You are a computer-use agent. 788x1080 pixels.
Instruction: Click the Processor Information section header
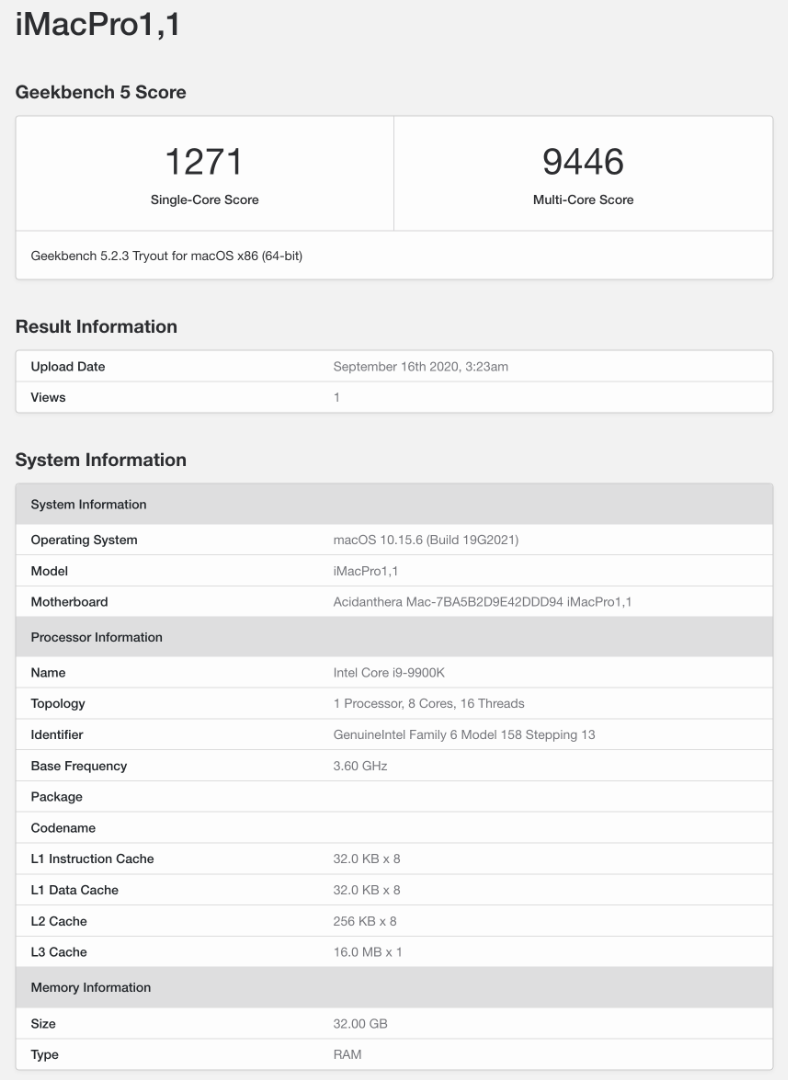tap(96, 637)
